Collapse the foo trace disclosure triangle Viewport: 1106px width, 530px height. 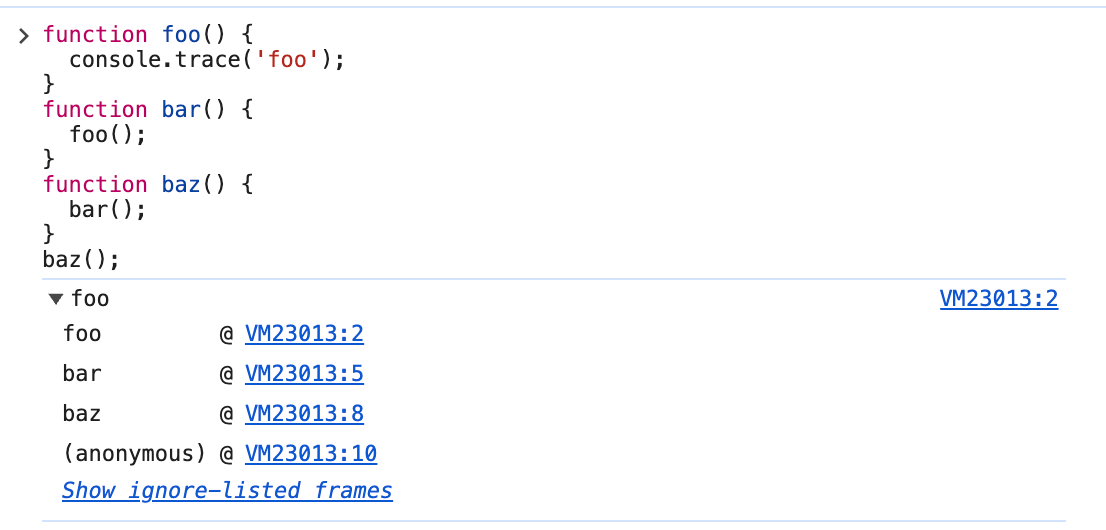click(x=55, y=299)
